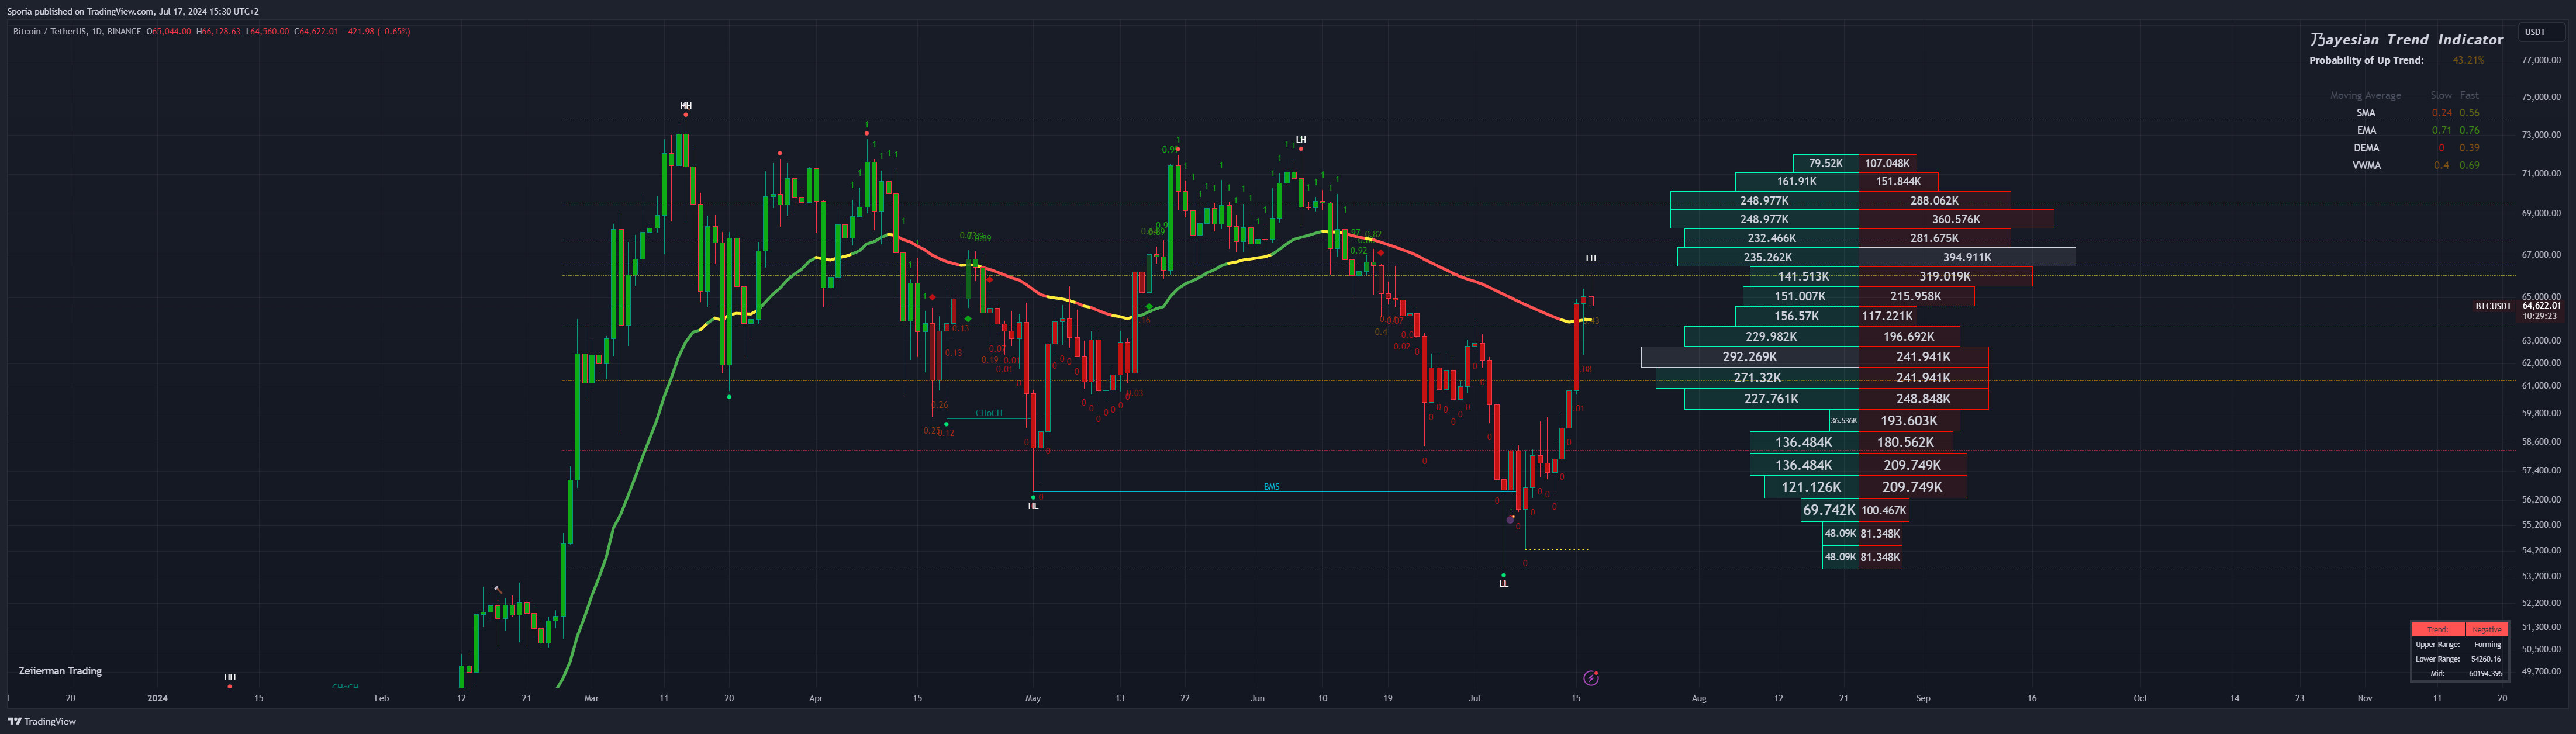Click the Bayesian Trend Indicator title
The height and width of the screenshot is (734, 2576).
pos(2406,40)
